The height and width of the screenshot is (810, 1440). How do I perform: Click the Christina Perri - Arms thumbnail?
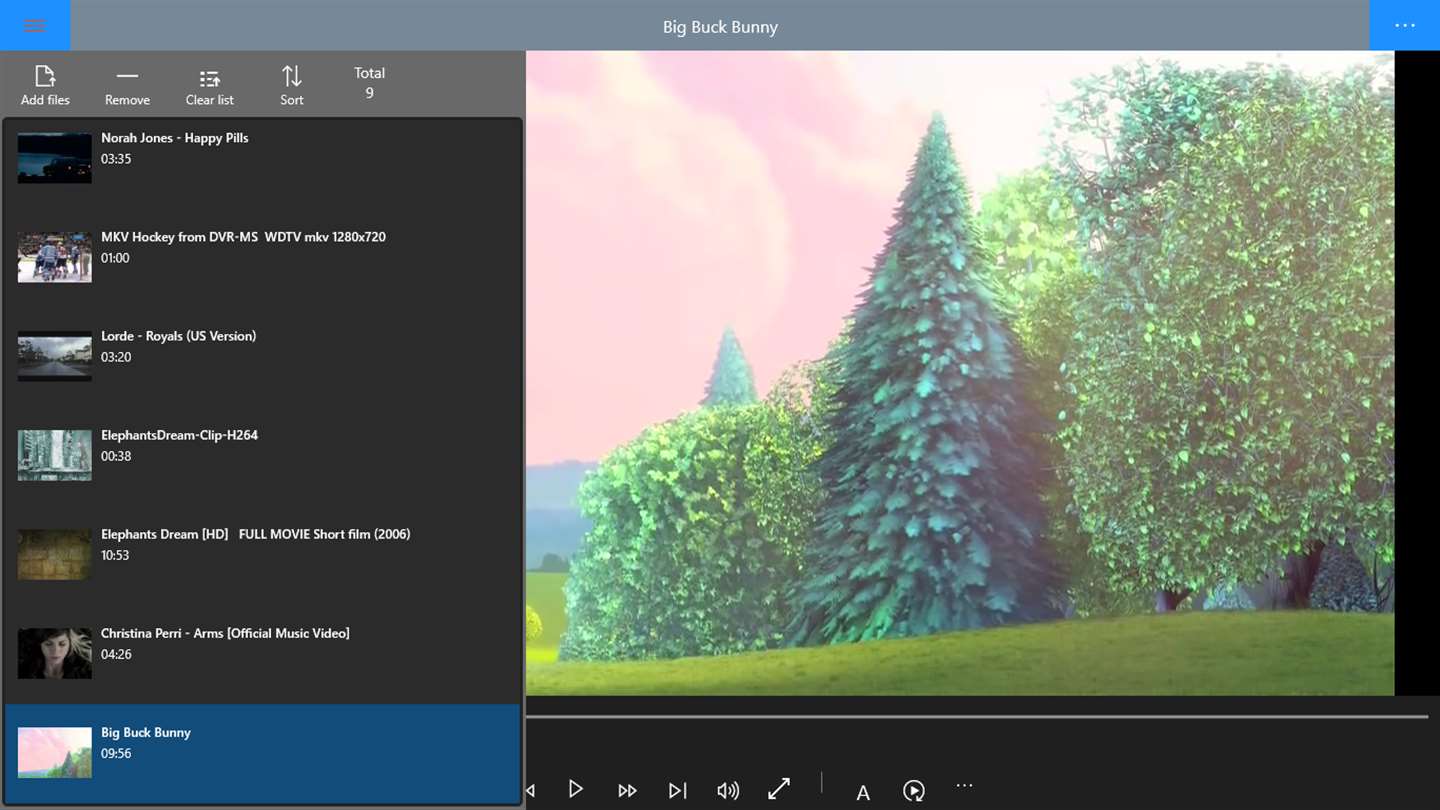(x=55, y=653)
